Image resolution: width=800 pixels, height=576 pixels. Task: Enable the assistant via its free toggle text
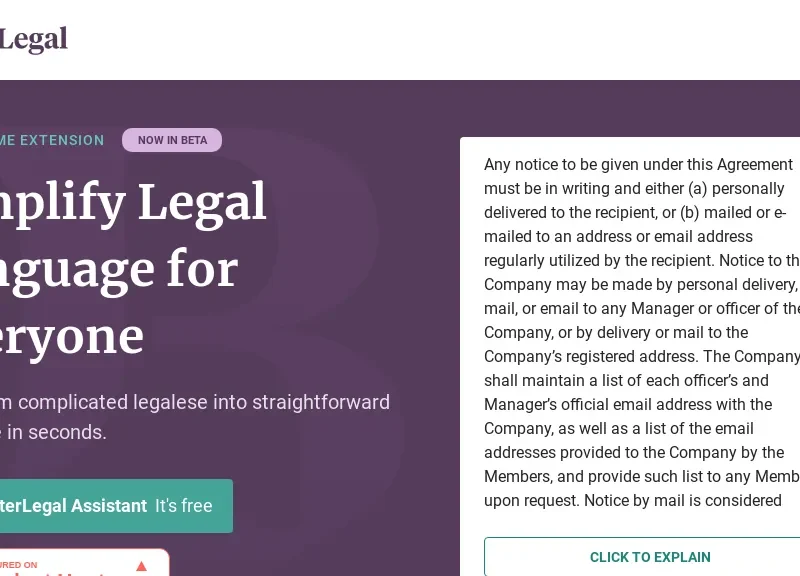[x=183, y=506]
